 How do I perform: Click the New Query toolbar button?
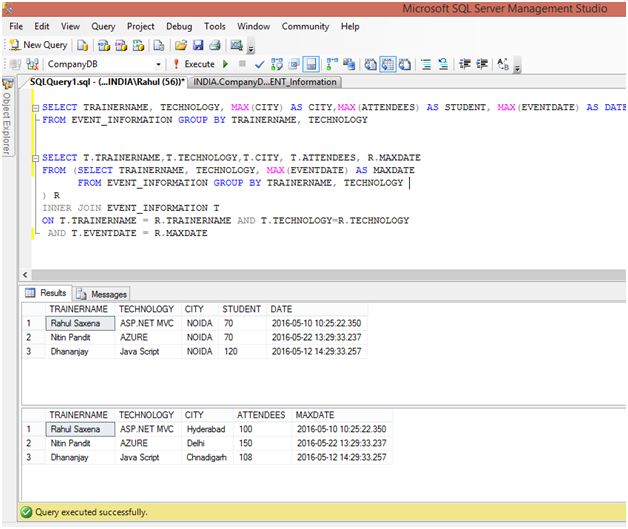(38, 45)
